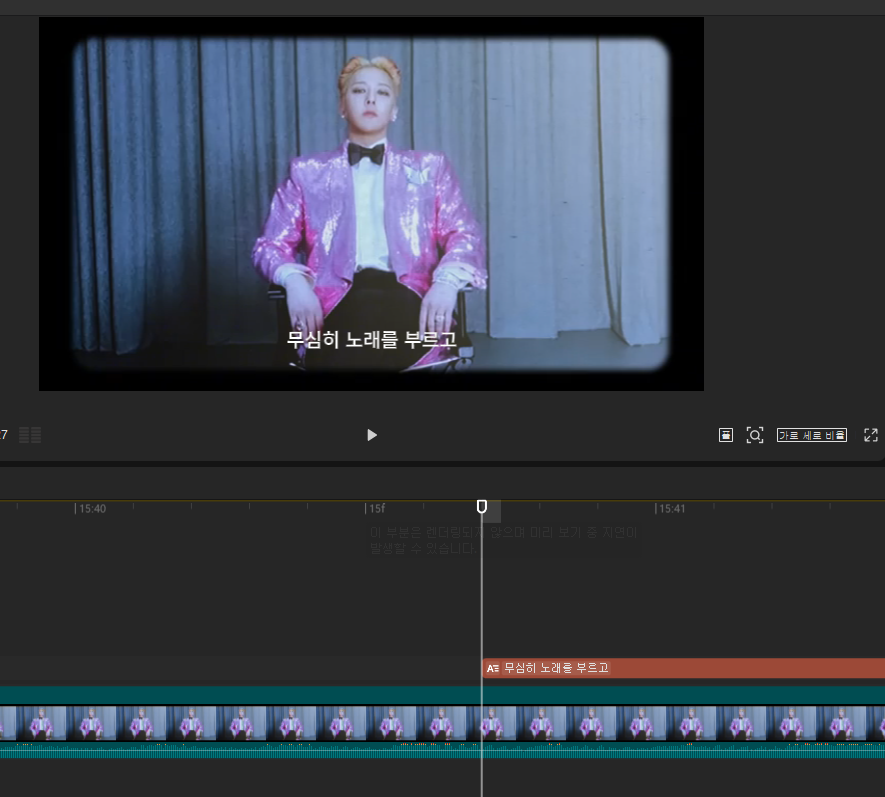Enter fullscreen preview mode
This screenshot has width=885, height=797.
(871, 435)
